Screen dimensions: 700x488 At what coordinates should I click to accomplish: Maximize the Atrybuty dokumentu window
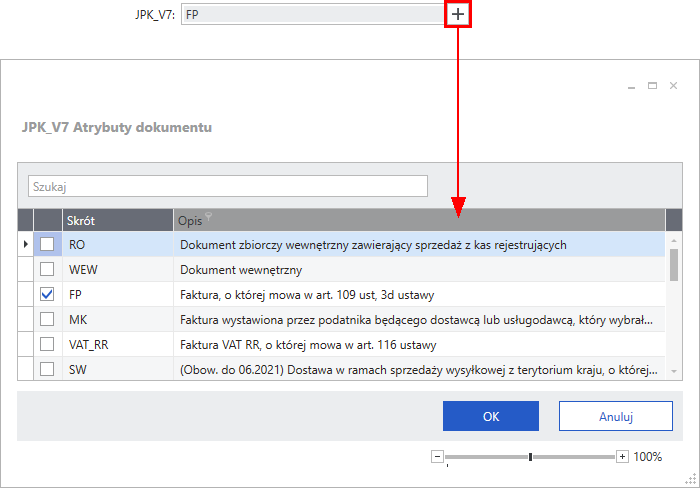point(652,87)
